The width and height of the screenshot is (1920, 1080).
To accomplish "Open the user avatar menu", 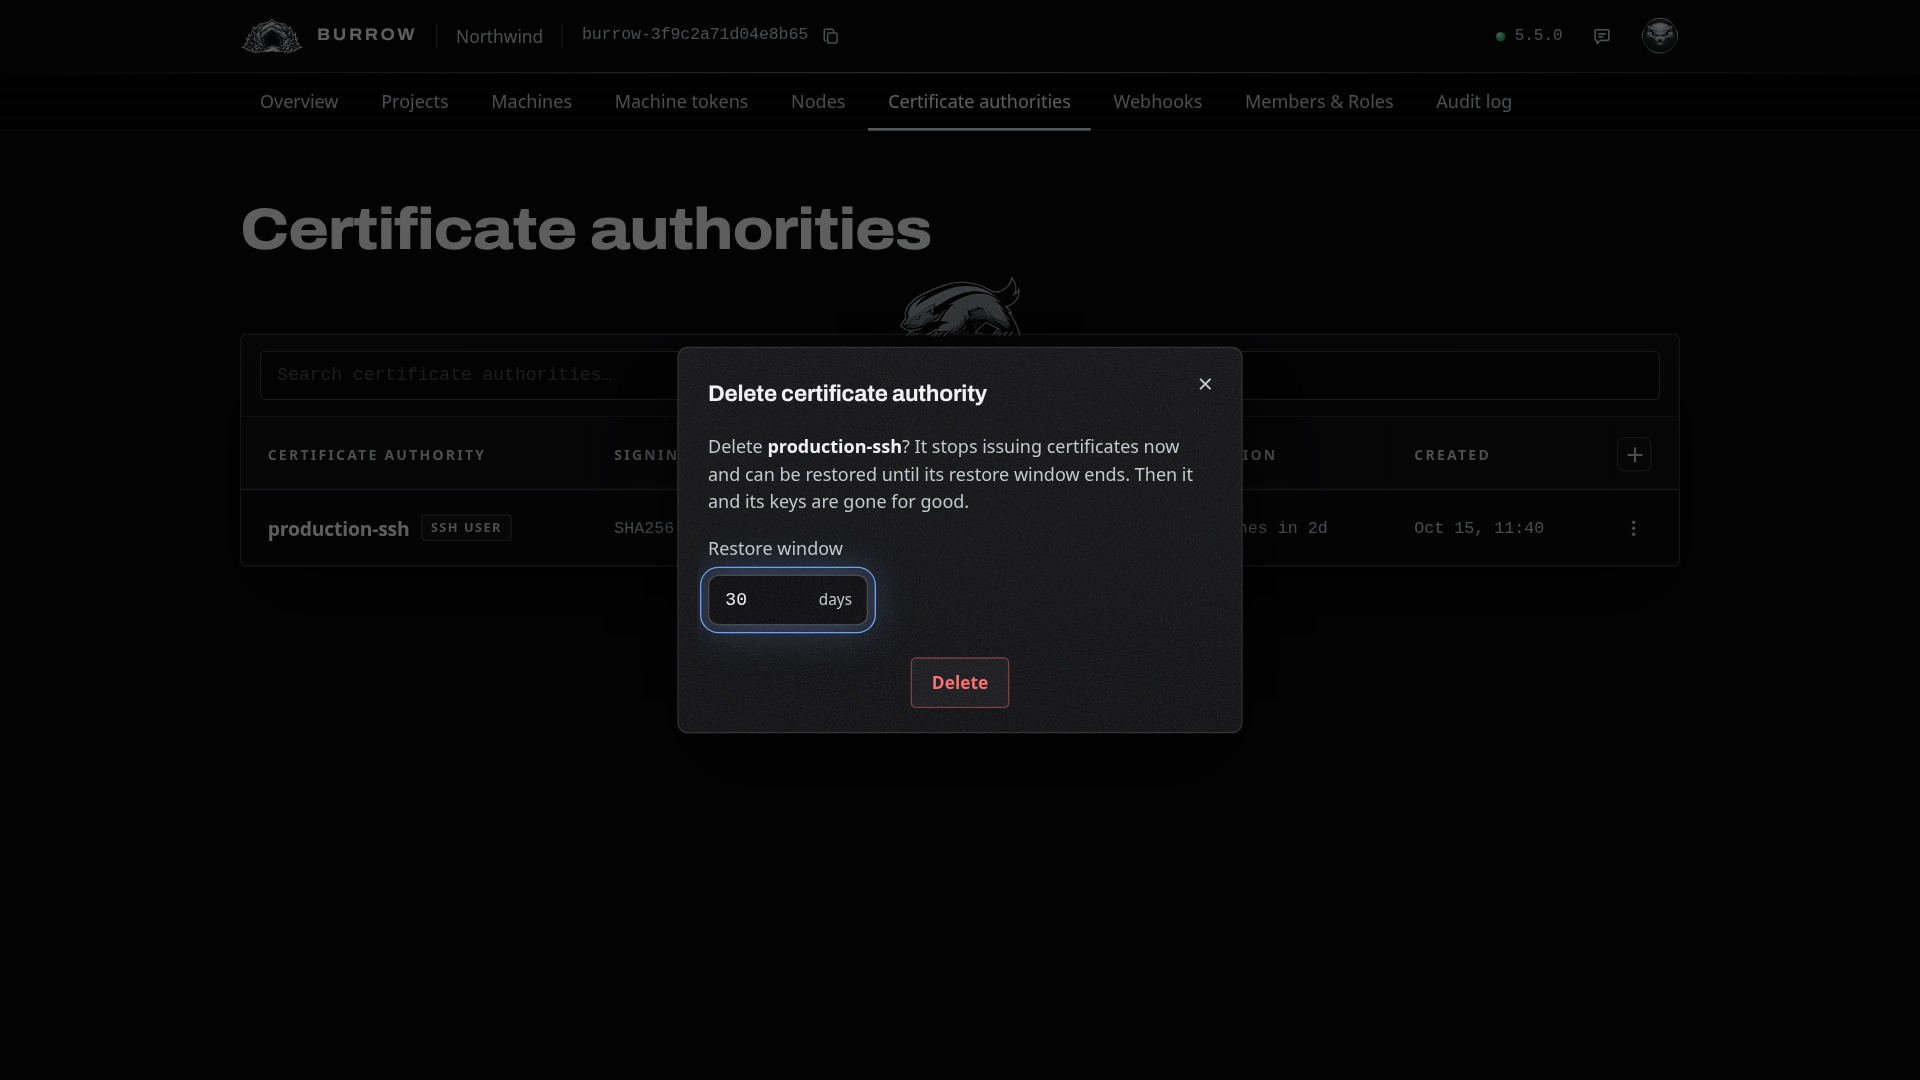I will pos(1660,36).
